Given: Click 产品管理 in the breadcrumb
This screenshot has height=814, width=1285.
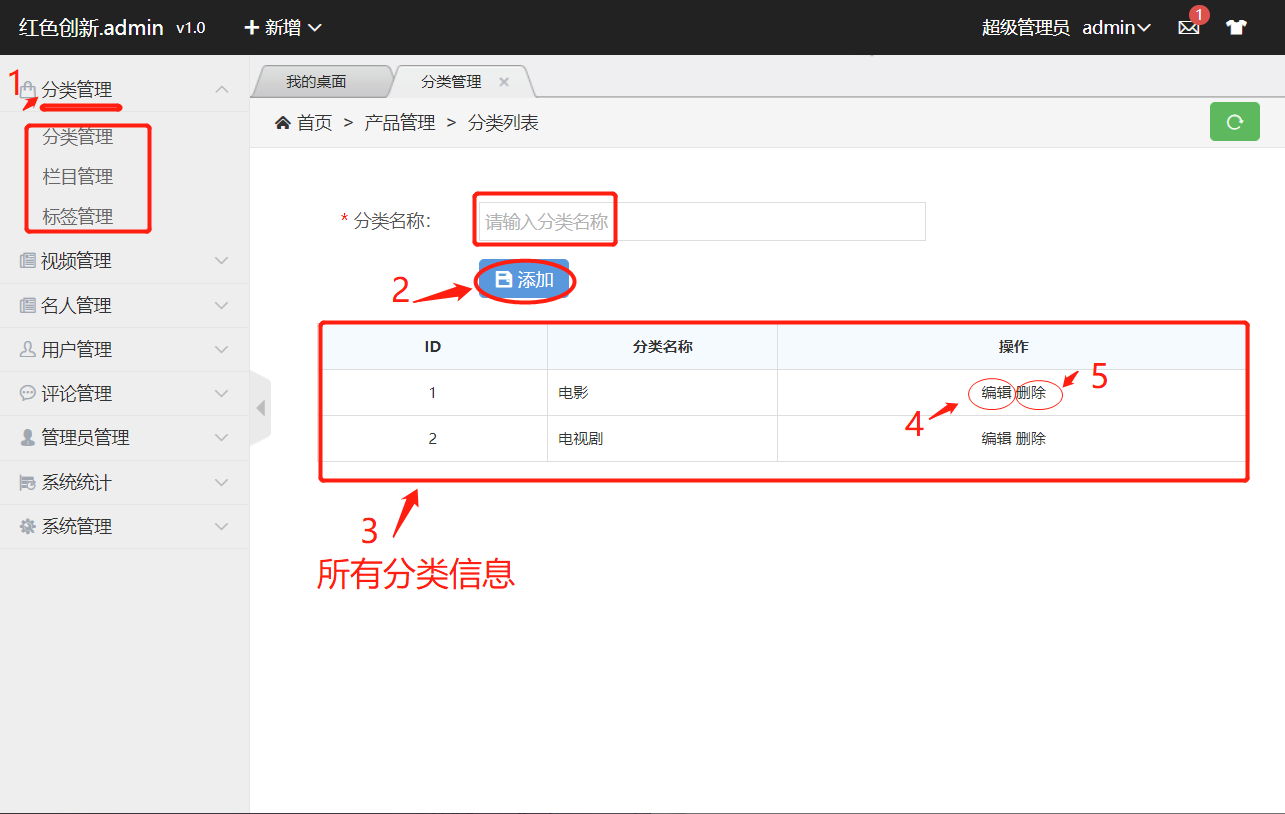Looking at the screenshot, I should click(400, 123).
